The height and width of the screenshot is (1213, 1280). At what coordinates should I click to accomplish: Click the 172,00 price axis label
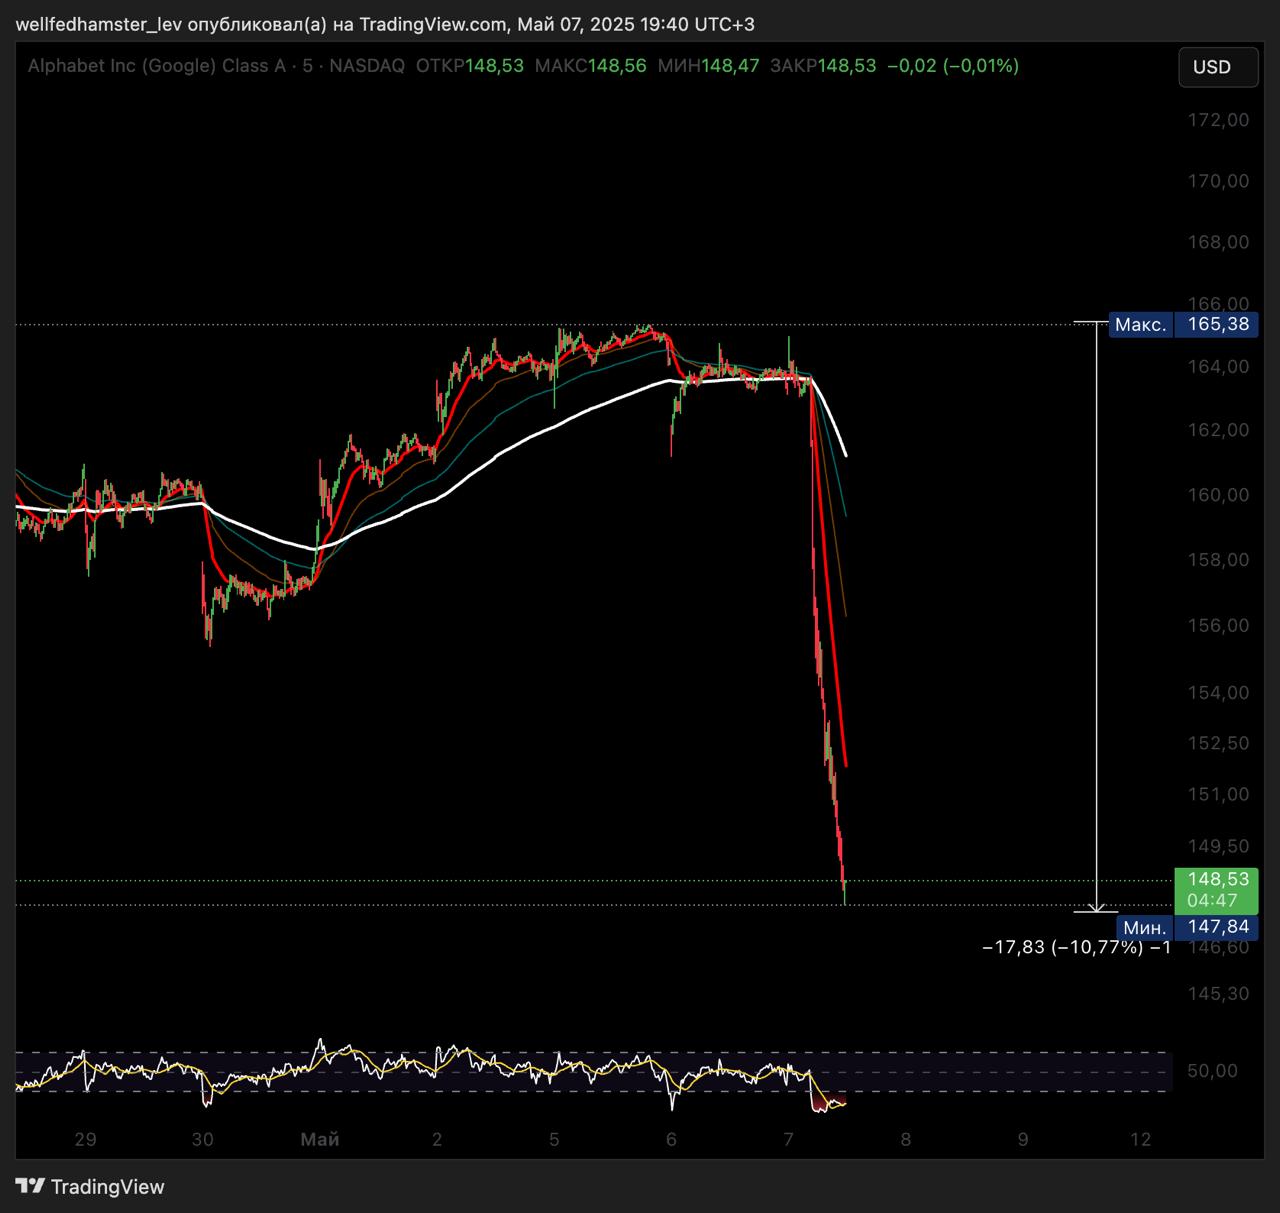[1218, 120]
